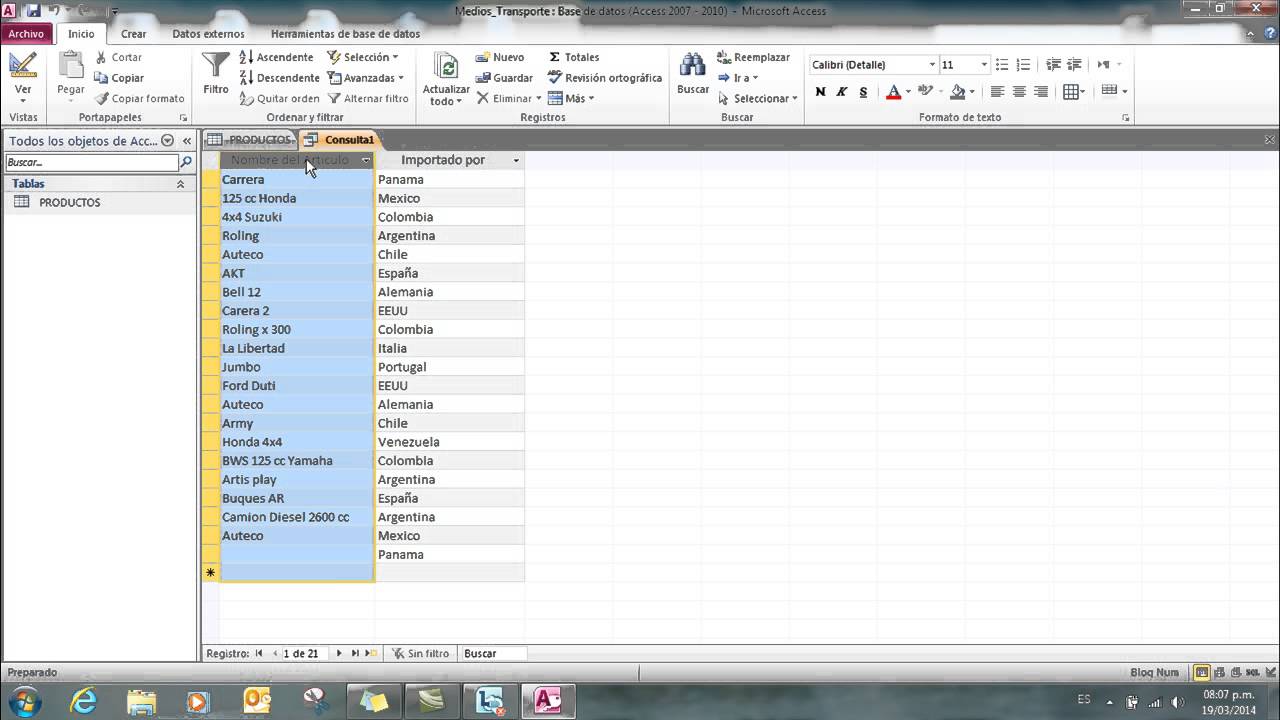The height and width of the screenshot is (720, 1280).
Task: Open Eliminar dropdown arrow
Action: pyautogui.click(x=538, y=98)
